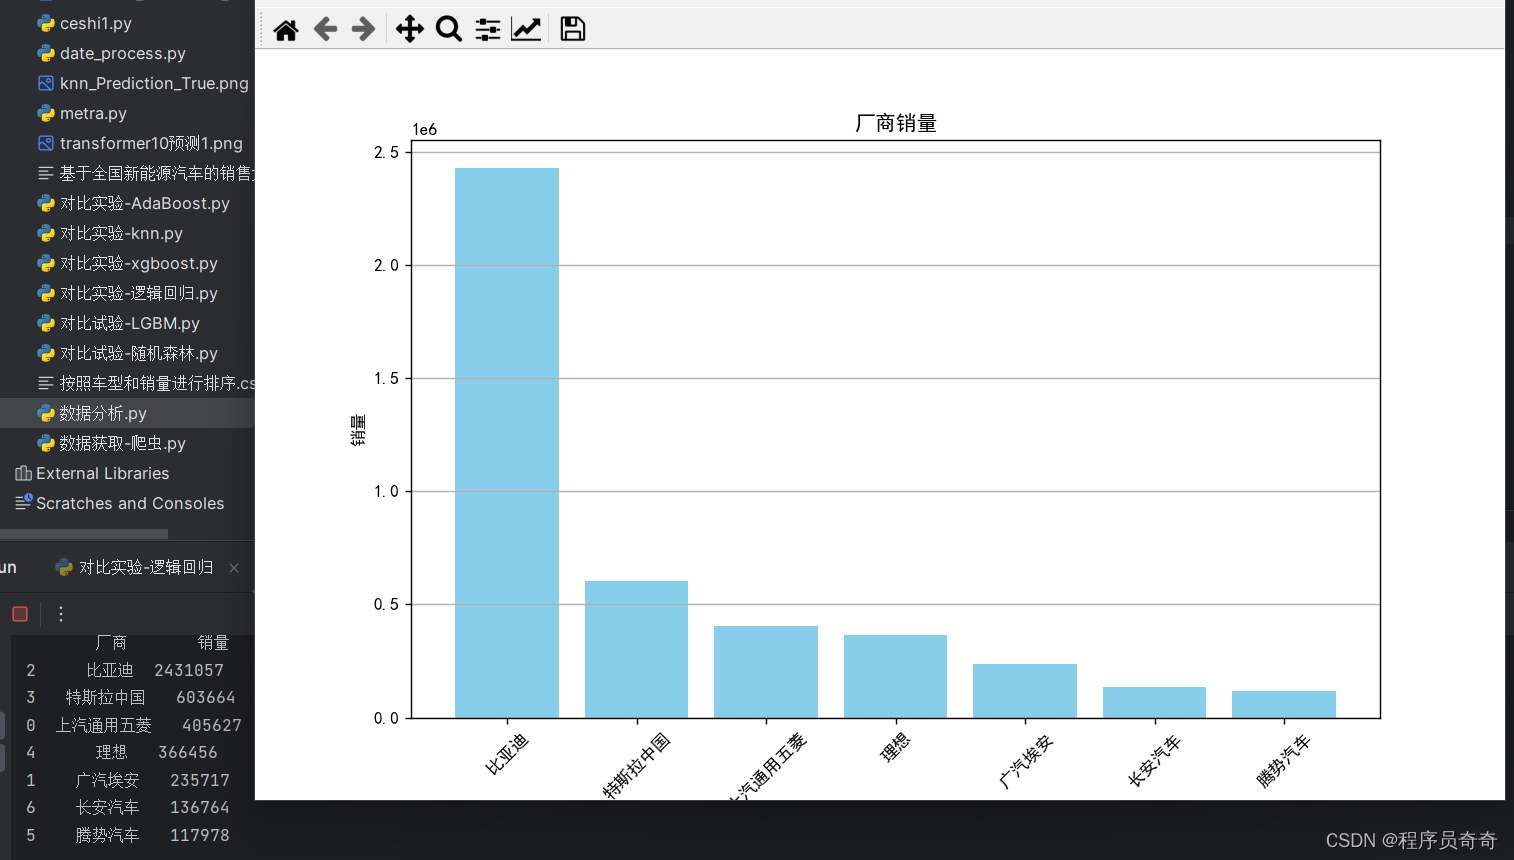Click console value 366456

click(x=188, y=752)
